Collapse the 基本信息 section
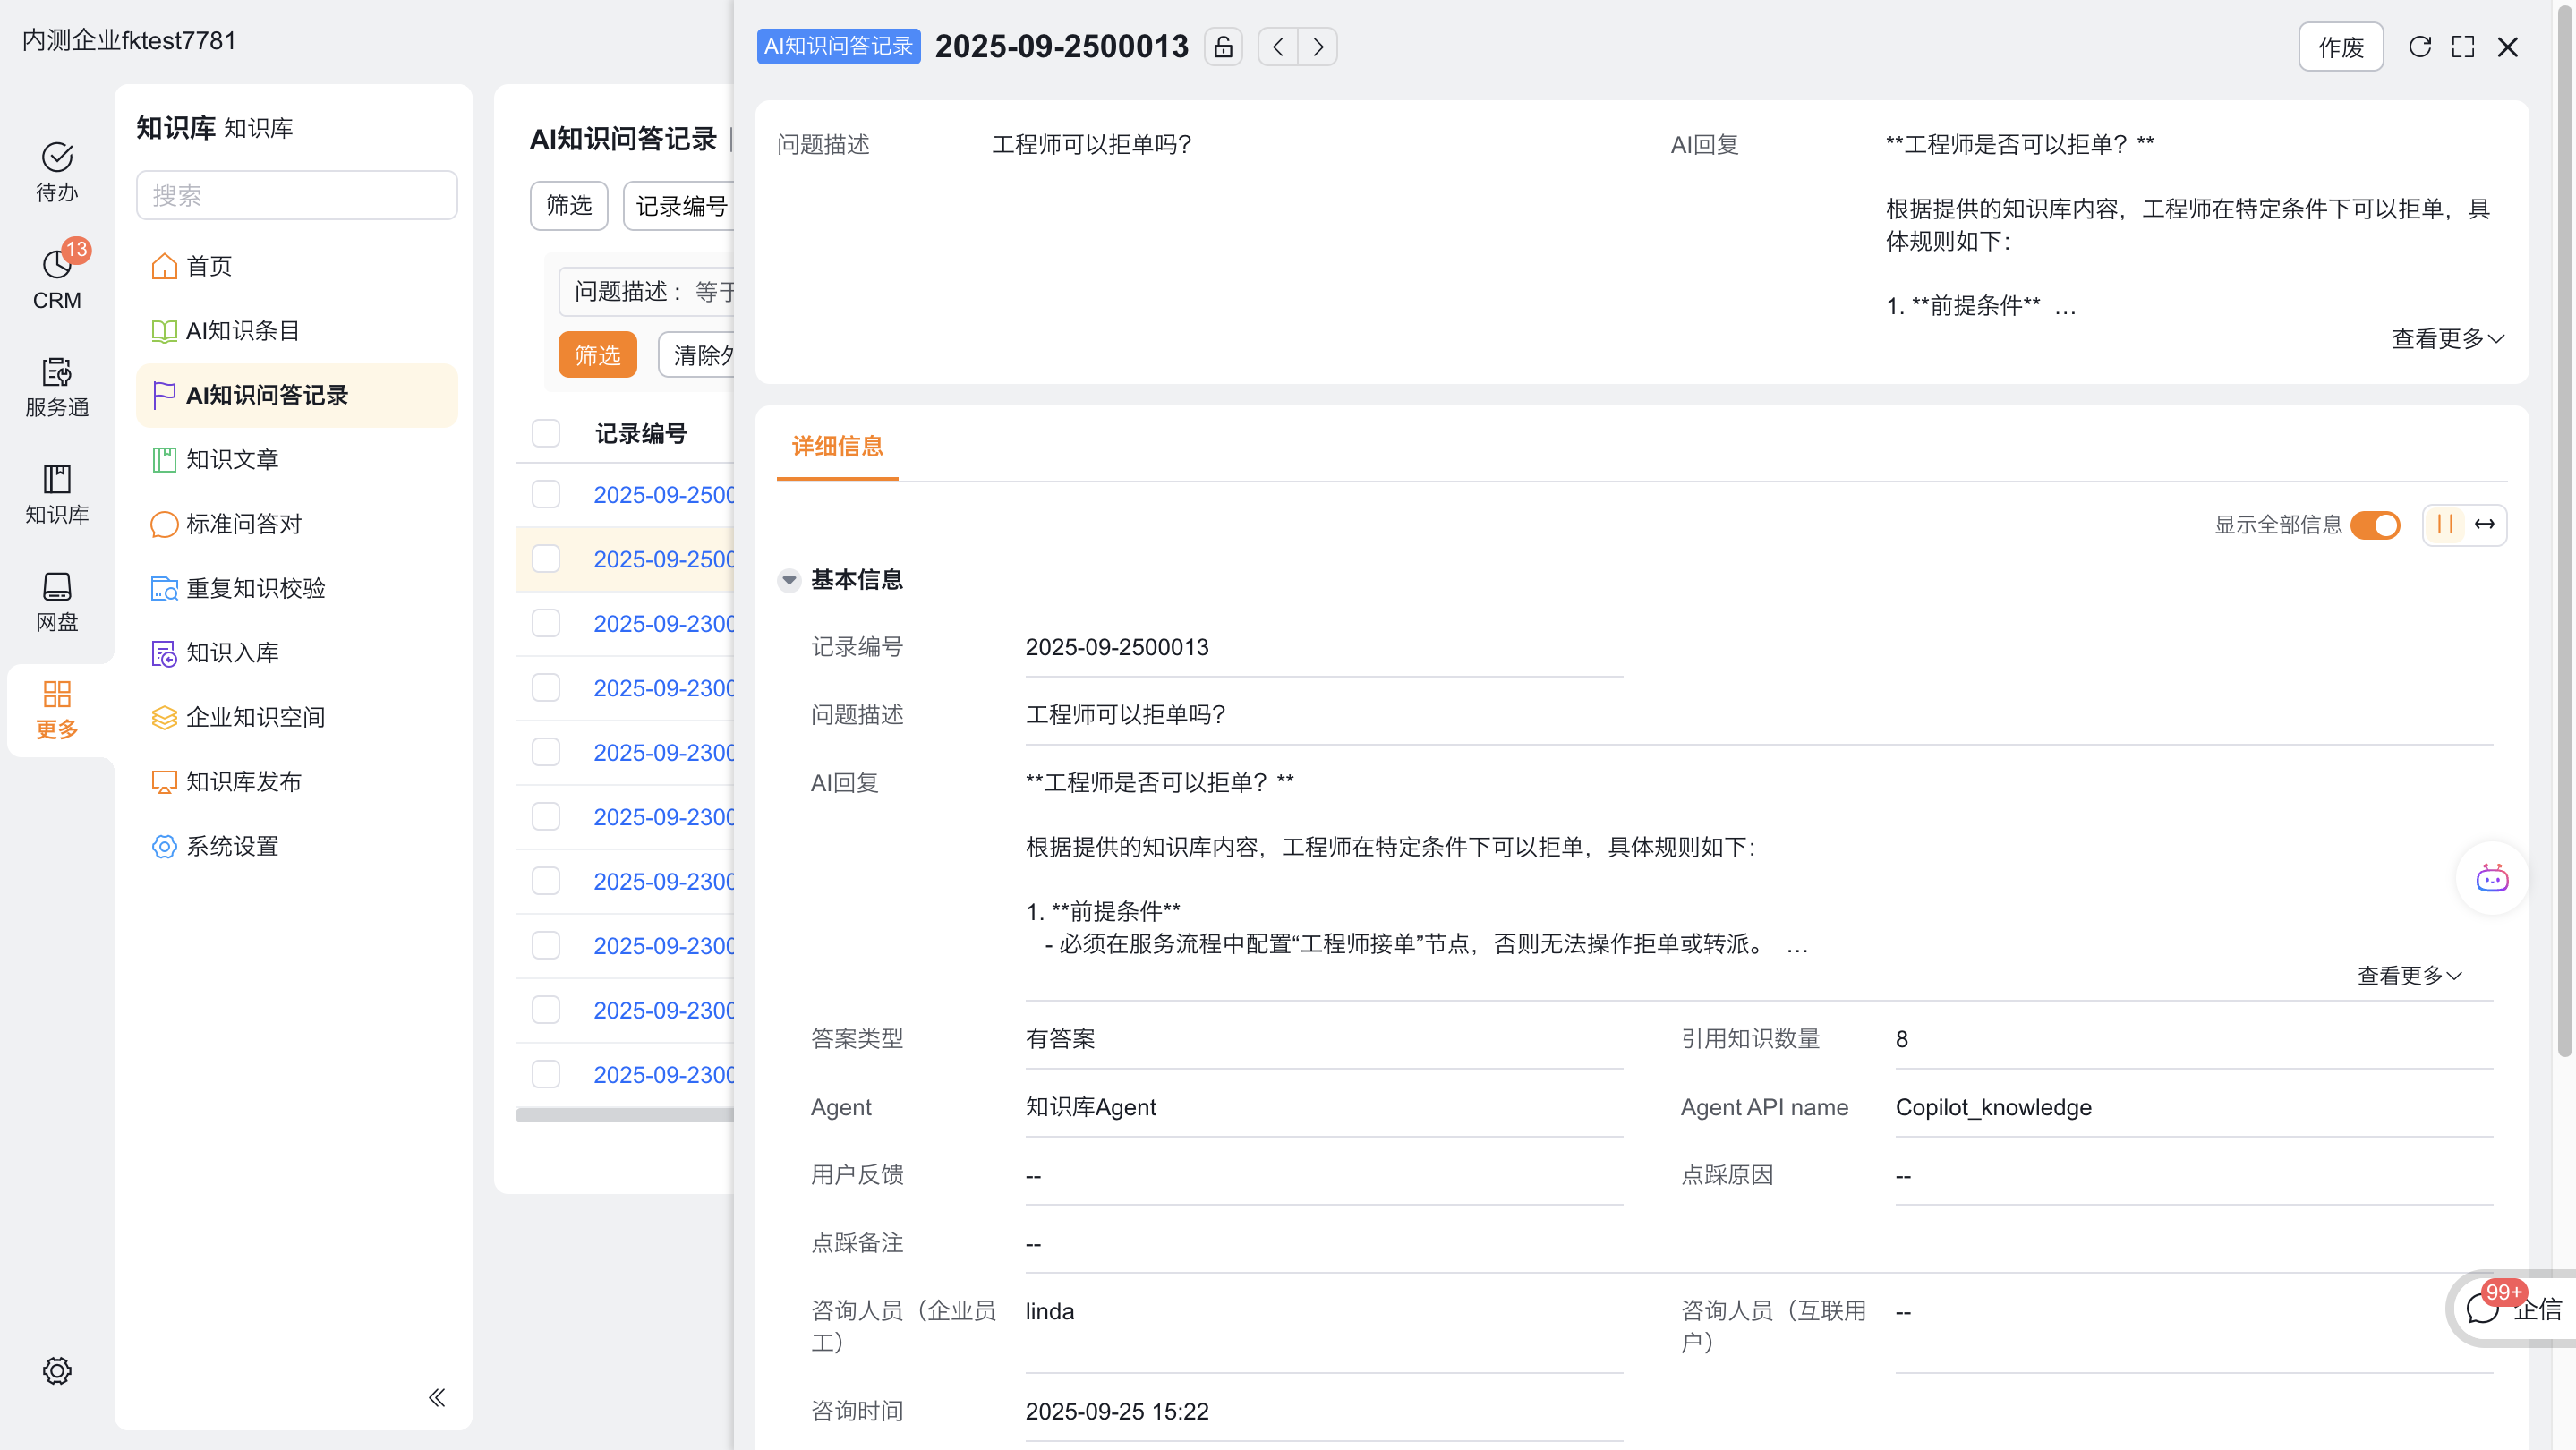The width and height of the screenshot is (2576, 1450). pyautogui.click(x=789, y=579)
